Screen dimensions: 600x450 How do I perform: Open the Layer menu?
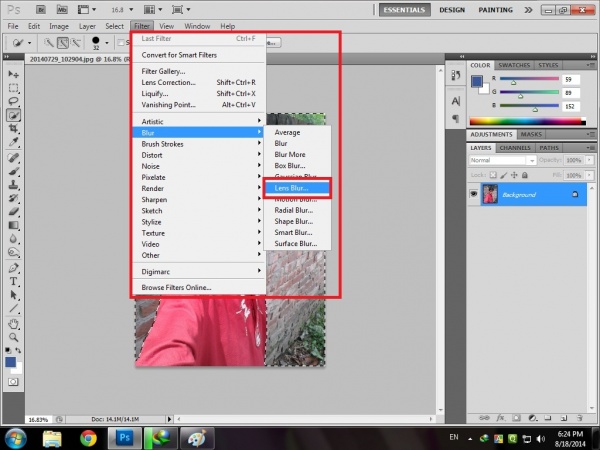(x=87, y=26)
